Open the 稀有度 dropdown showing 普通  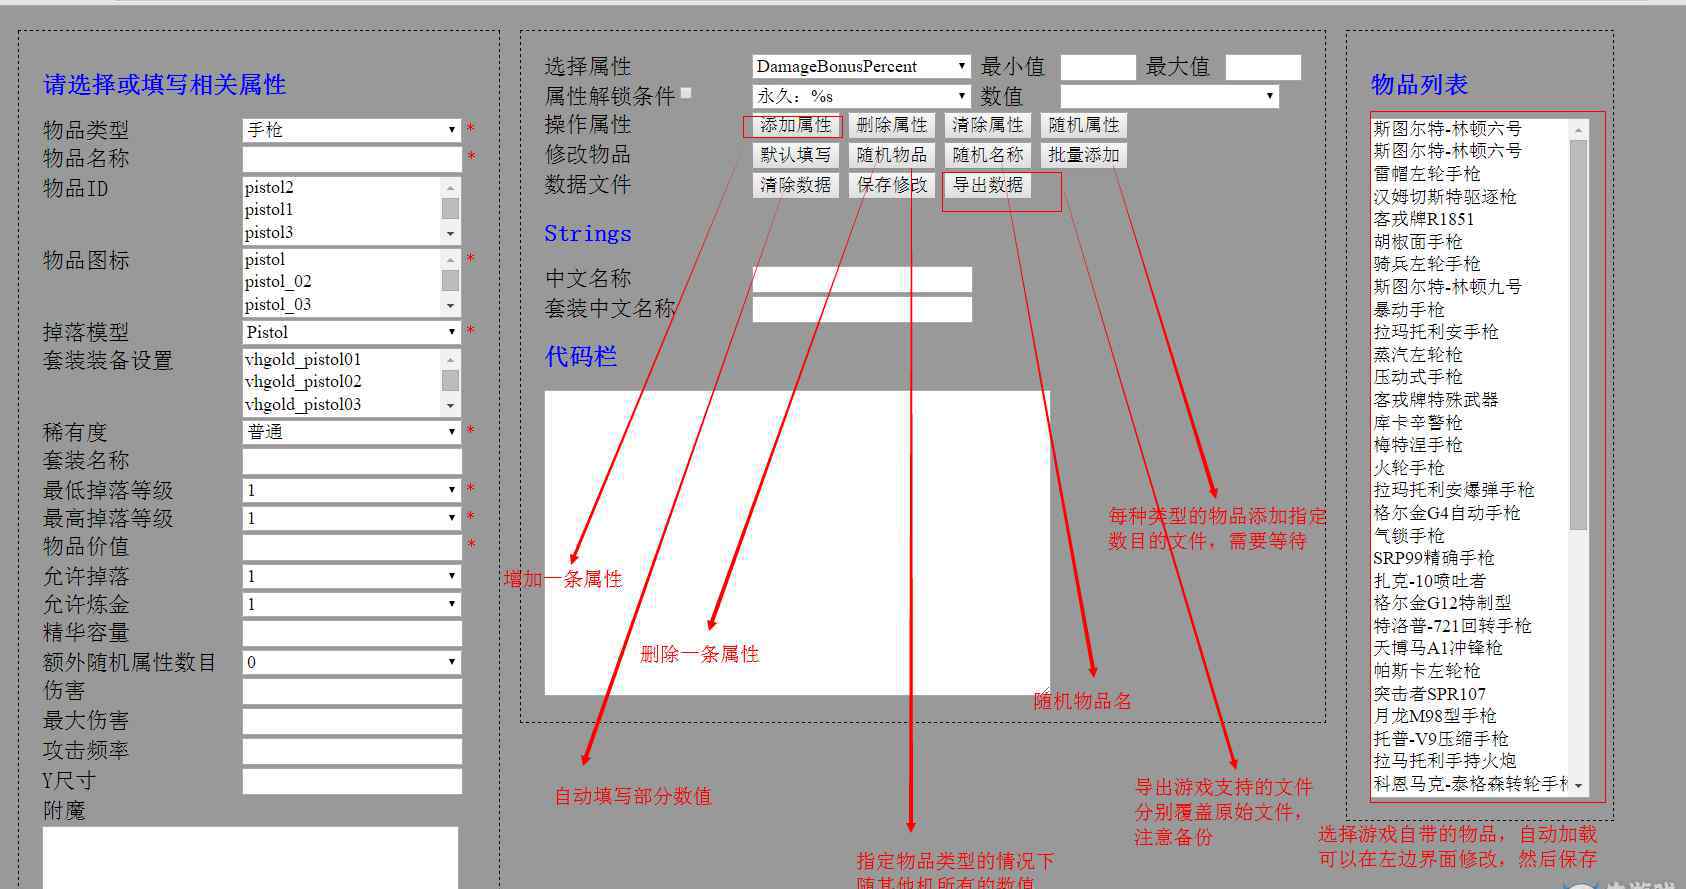pos(351,432)
